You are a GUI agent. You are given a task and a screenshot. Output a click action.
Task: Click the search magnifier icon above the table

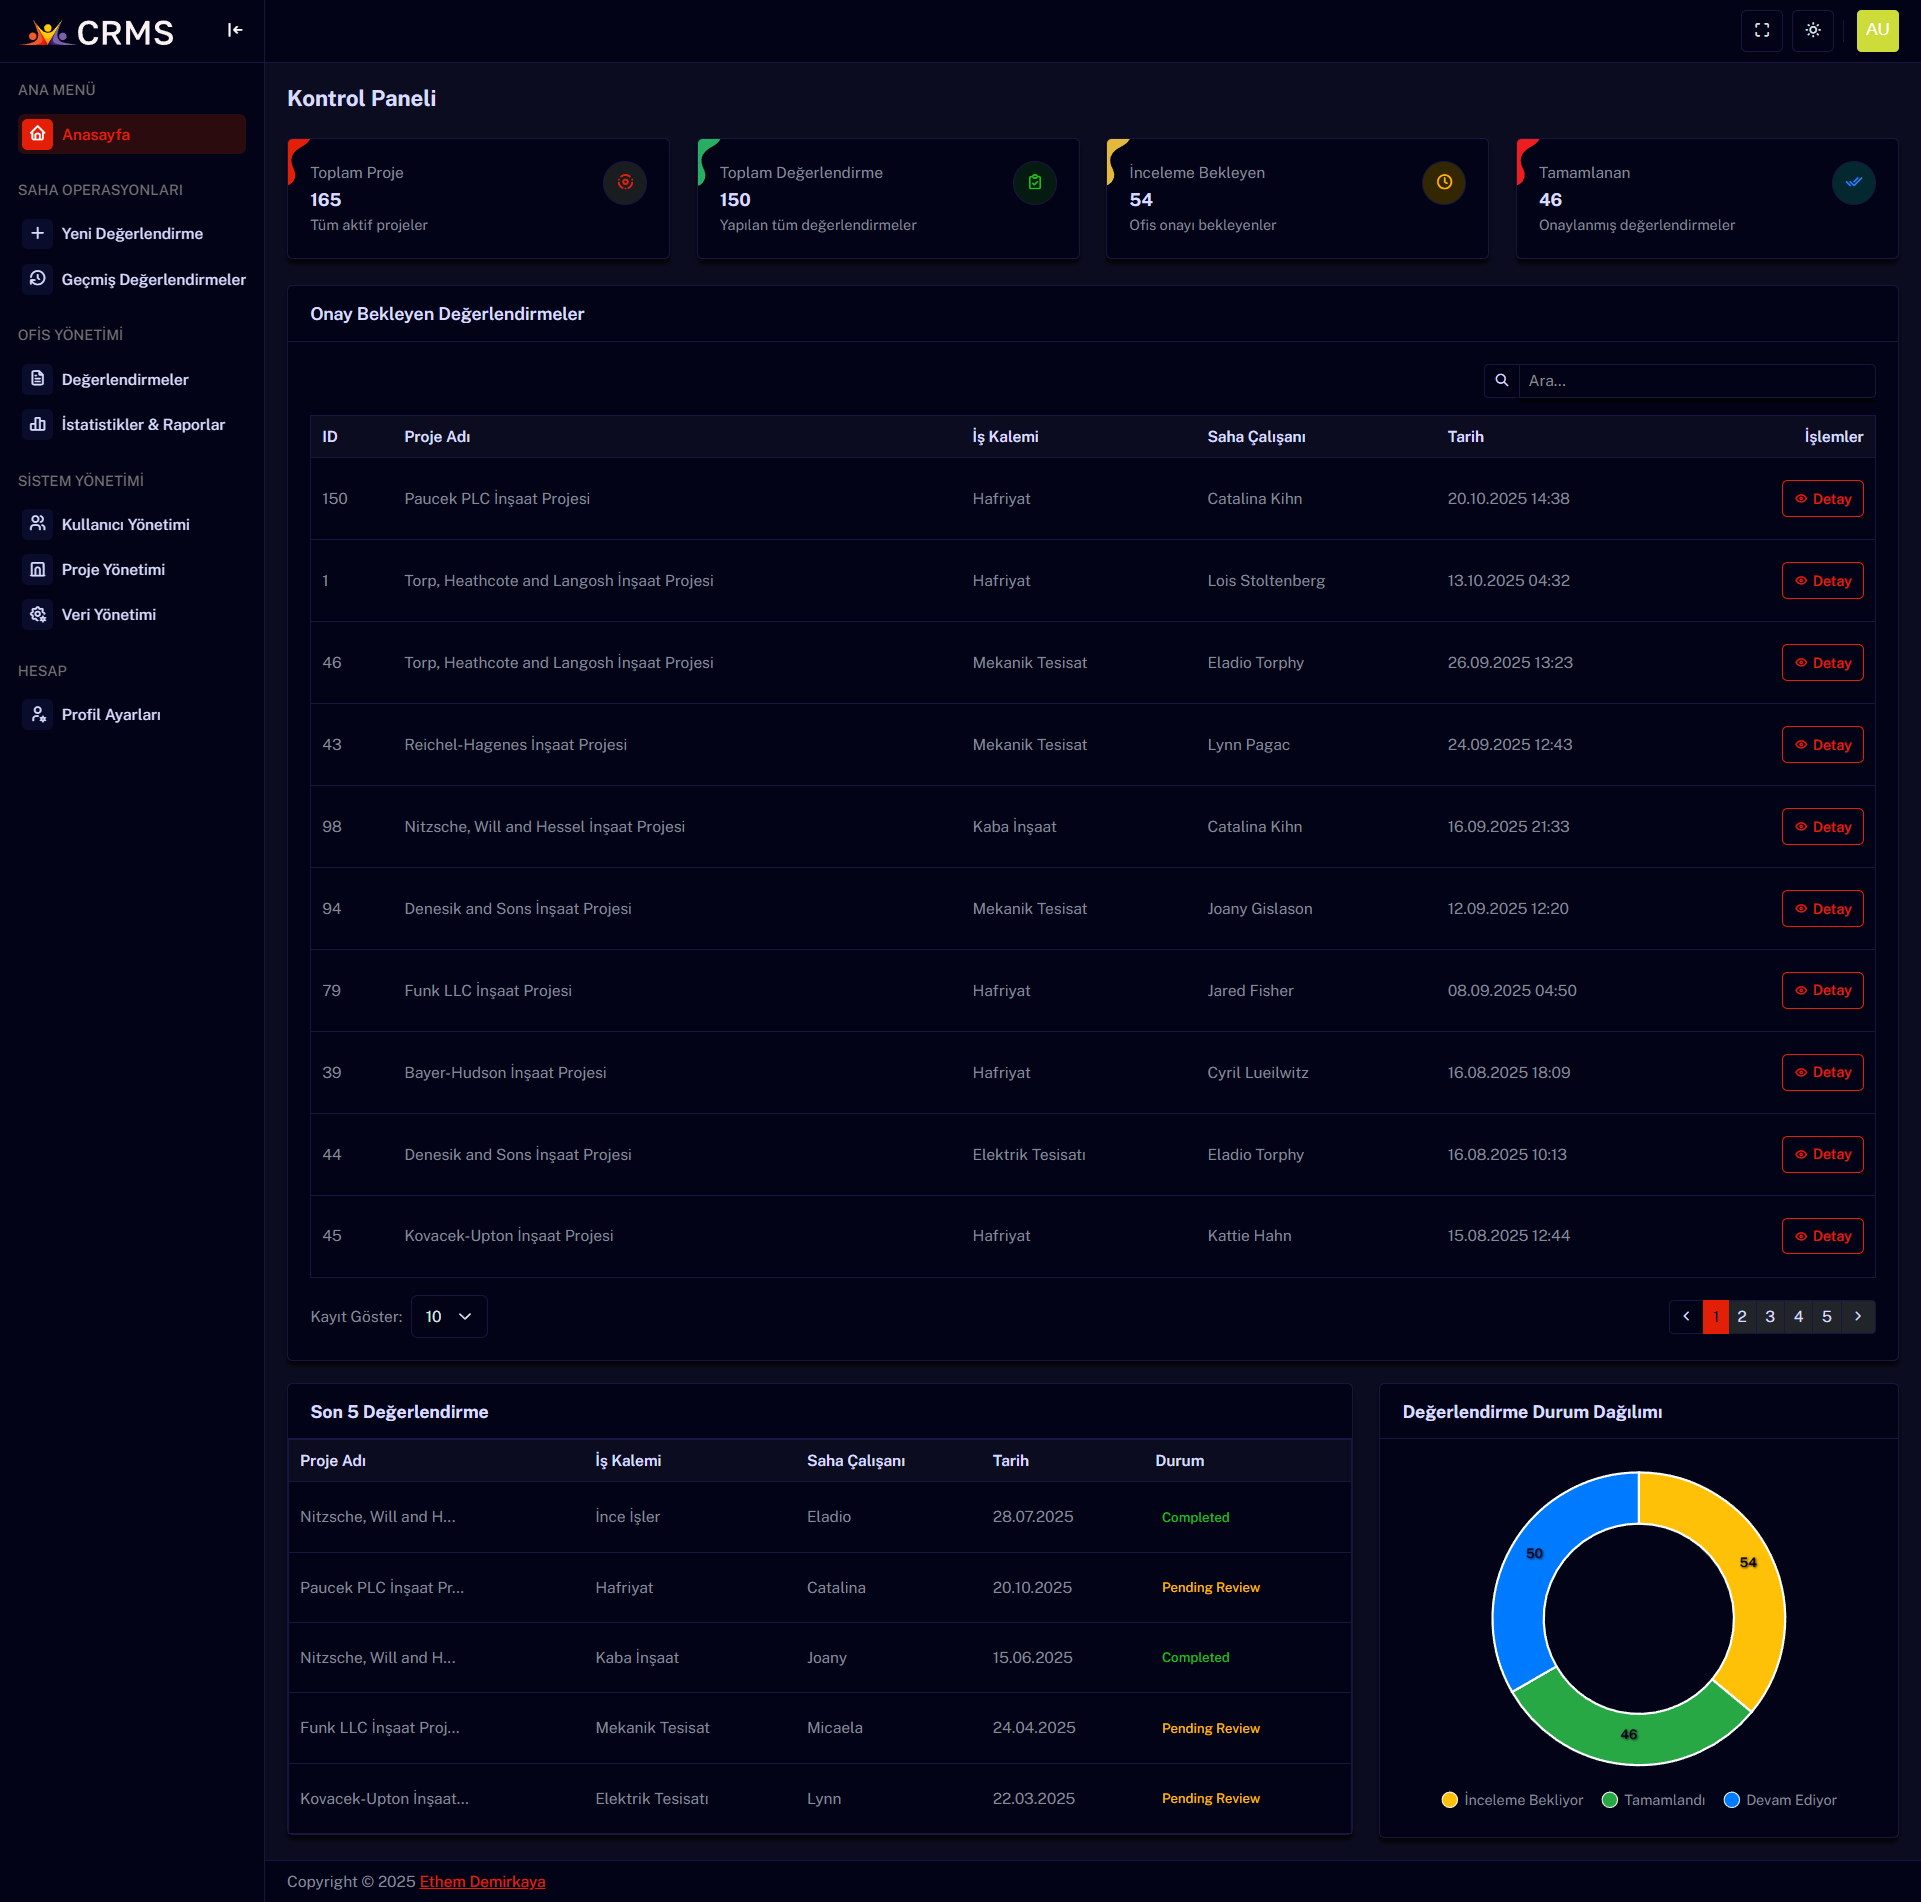tap(1501, 381)
